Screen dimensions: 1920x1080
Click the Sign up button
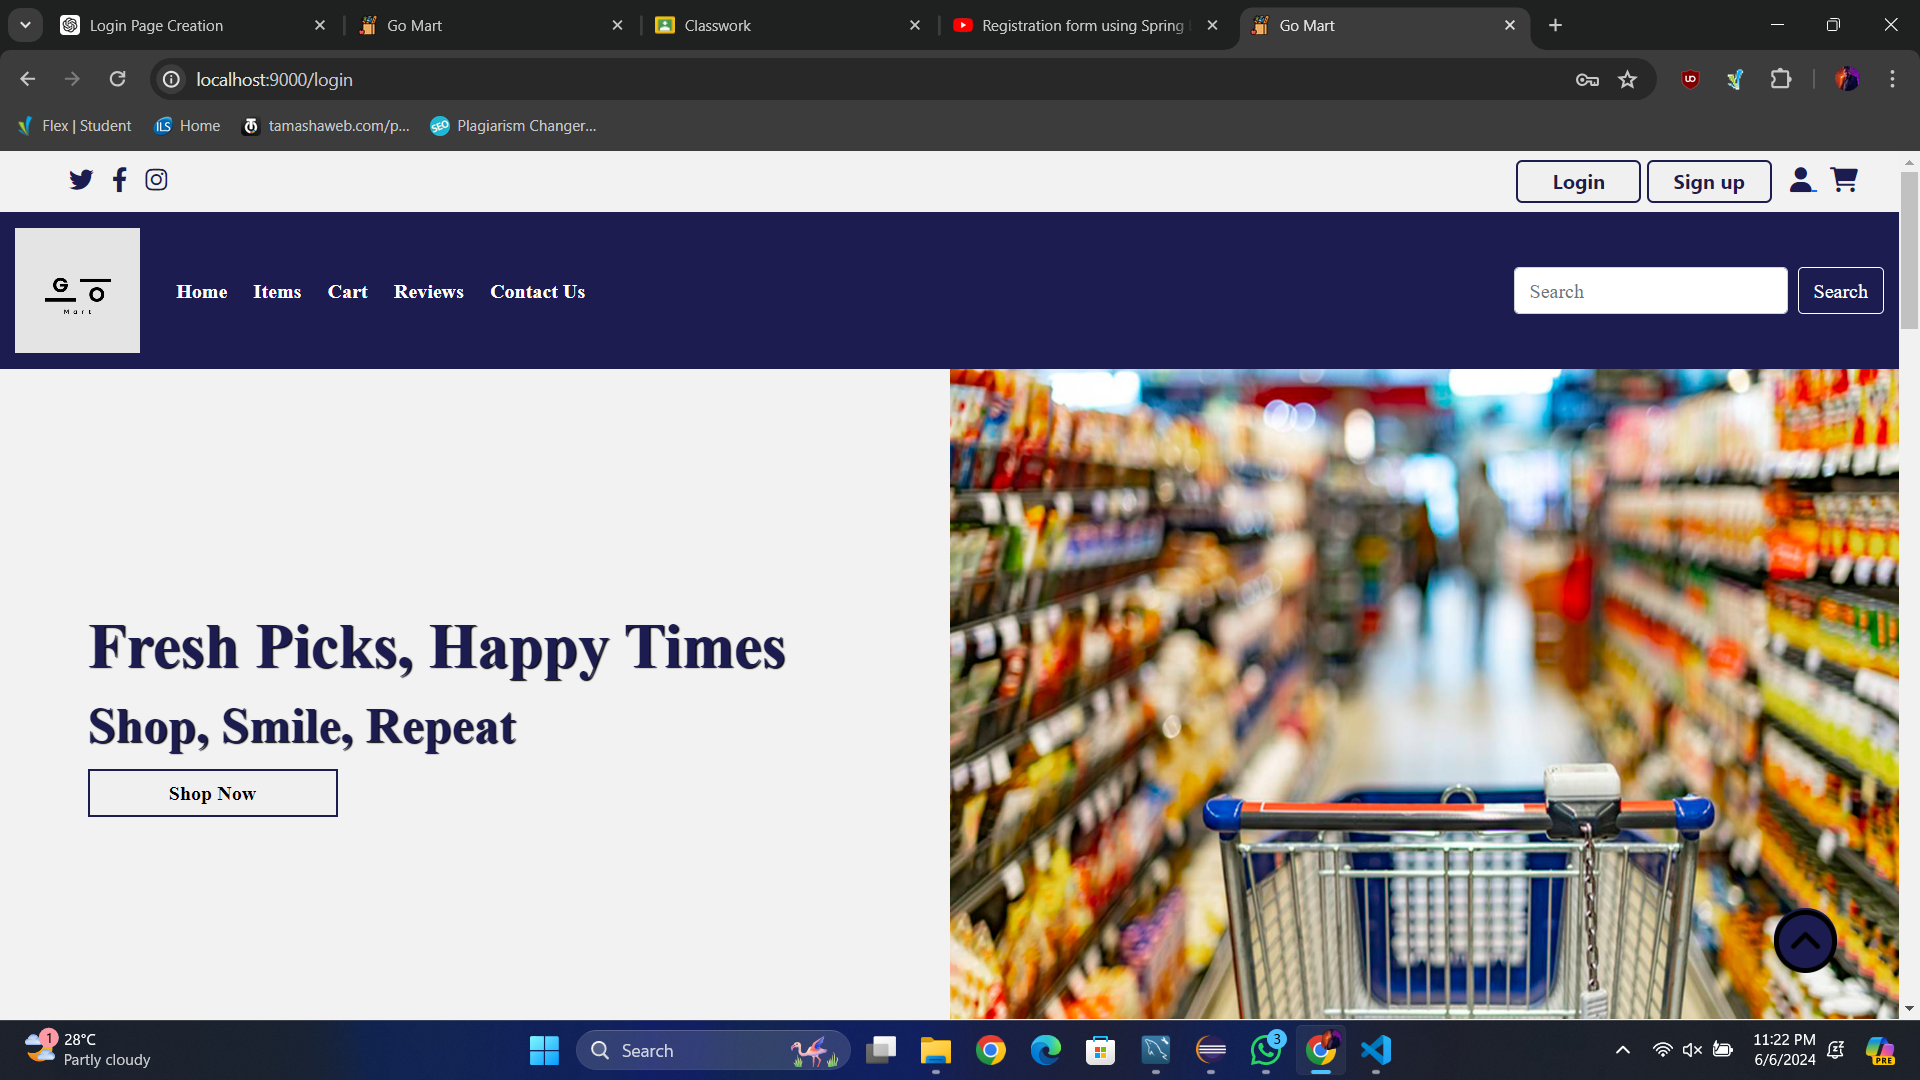(x=1708, y=182)
